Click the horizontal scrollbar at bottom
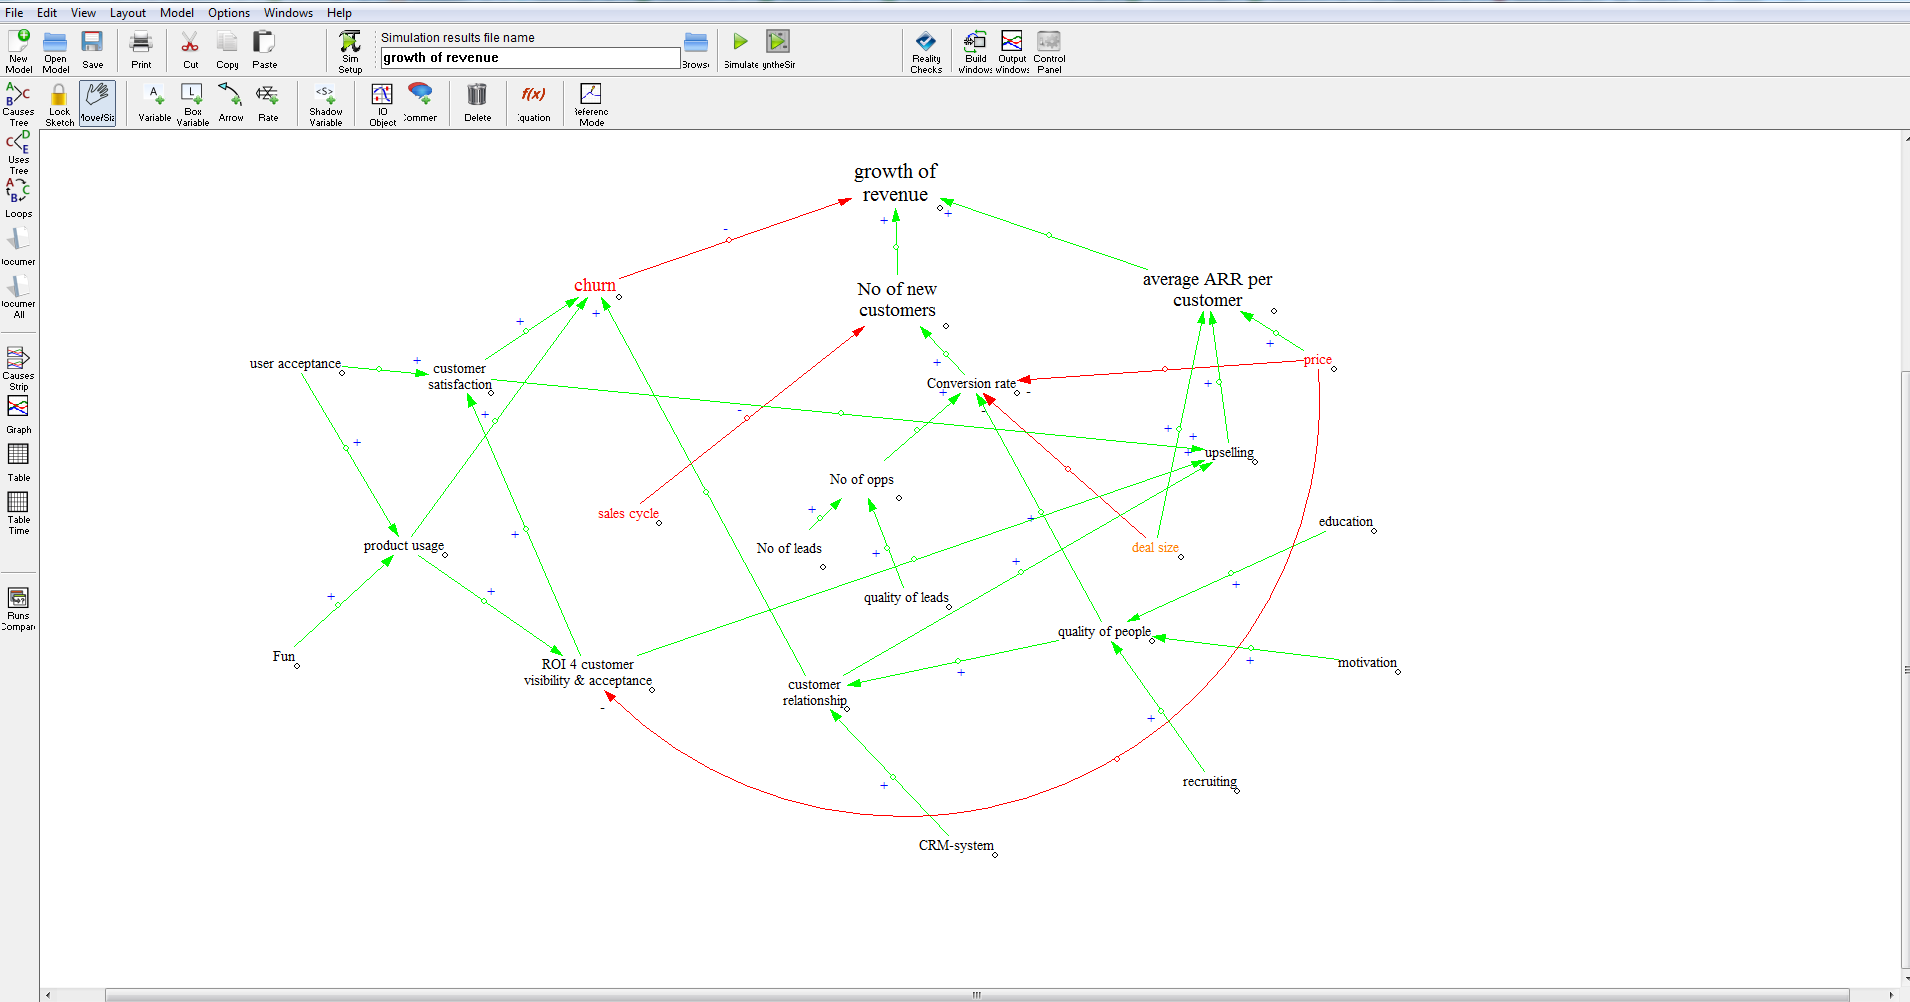Image resolution: width=1910 pixels, height=1002 pixels. (x=976, y=995)
